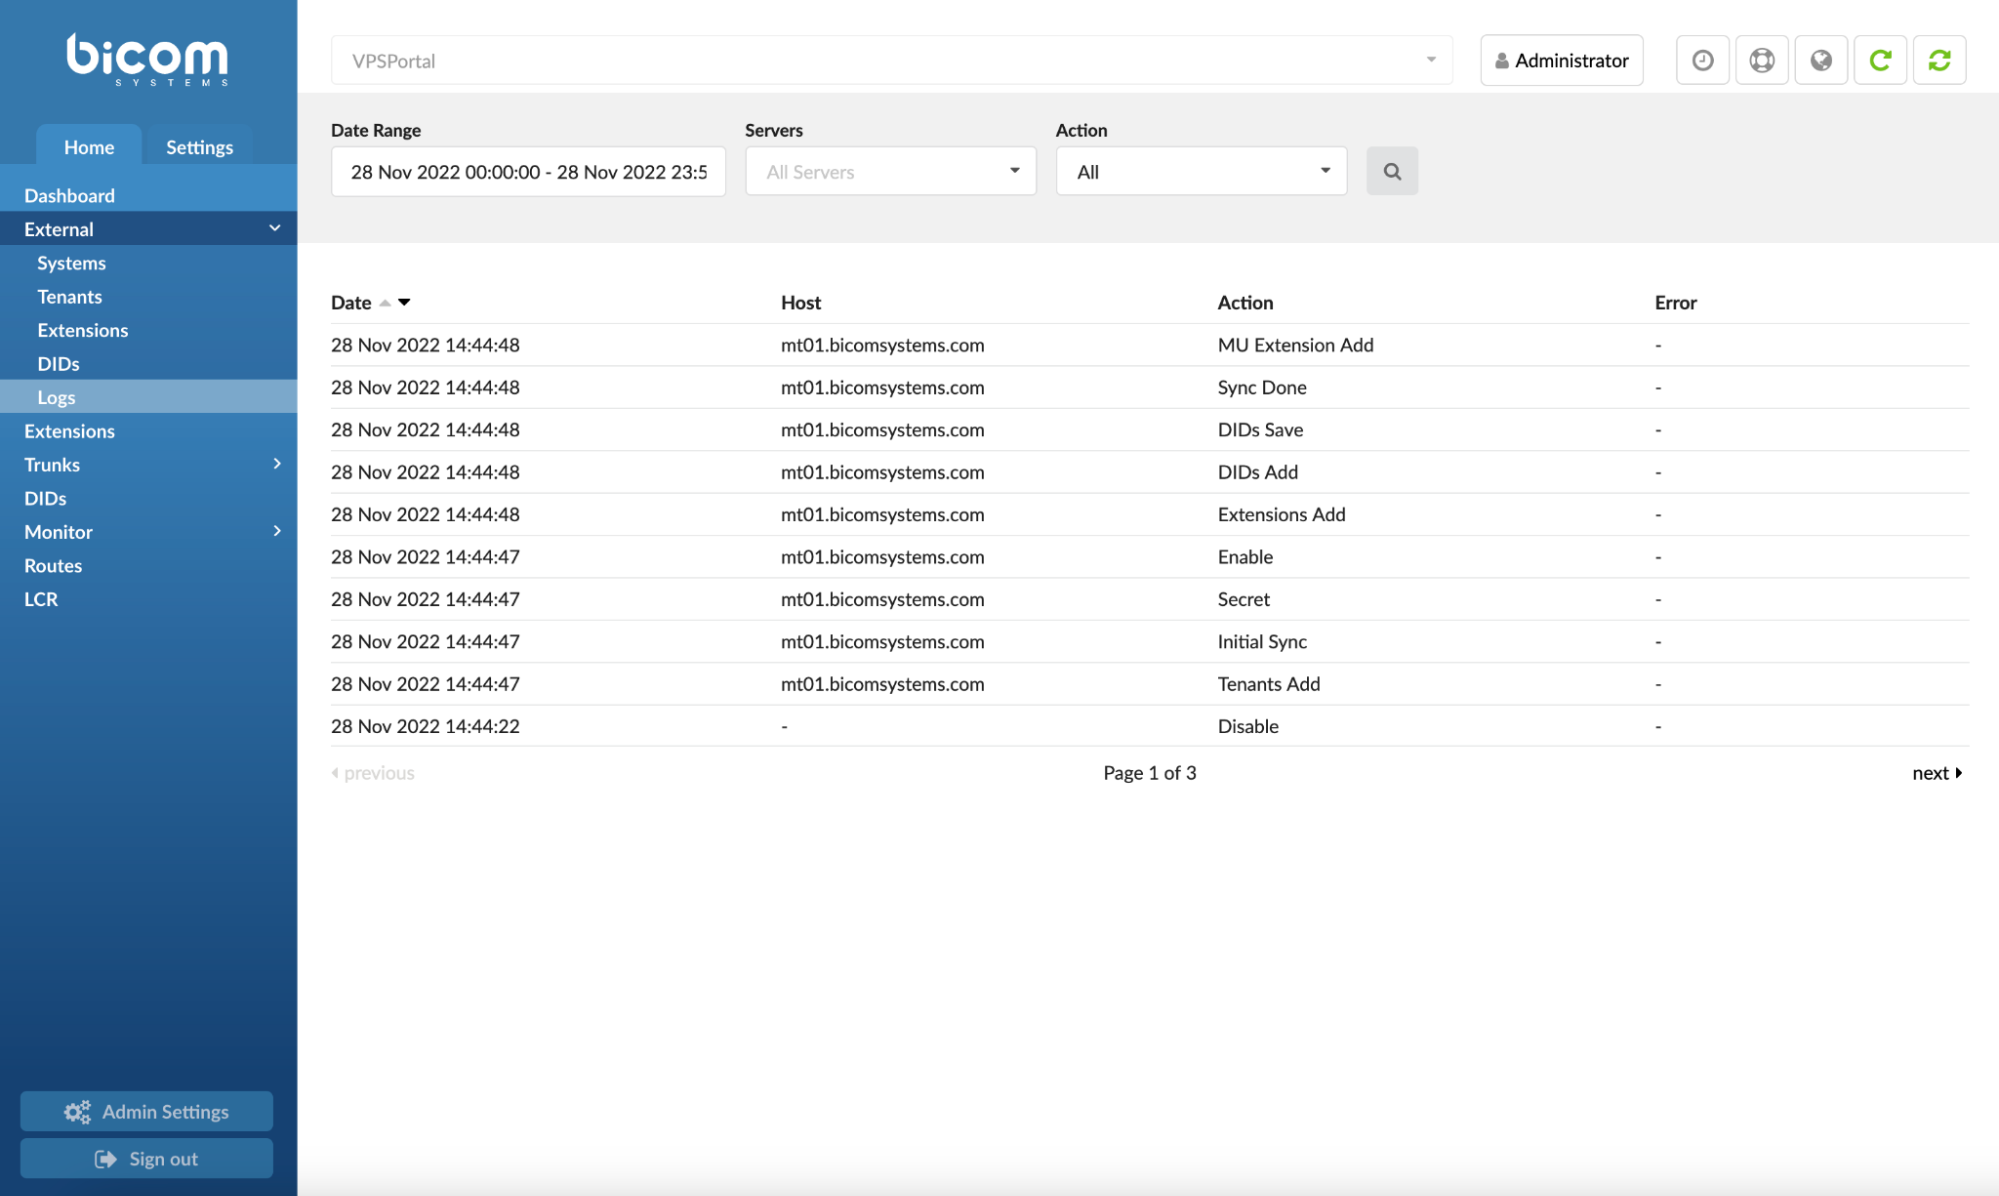The image size is (1999, 1196).
Task: Open top-level DIDs sidebar item
Action: point(148,497)
